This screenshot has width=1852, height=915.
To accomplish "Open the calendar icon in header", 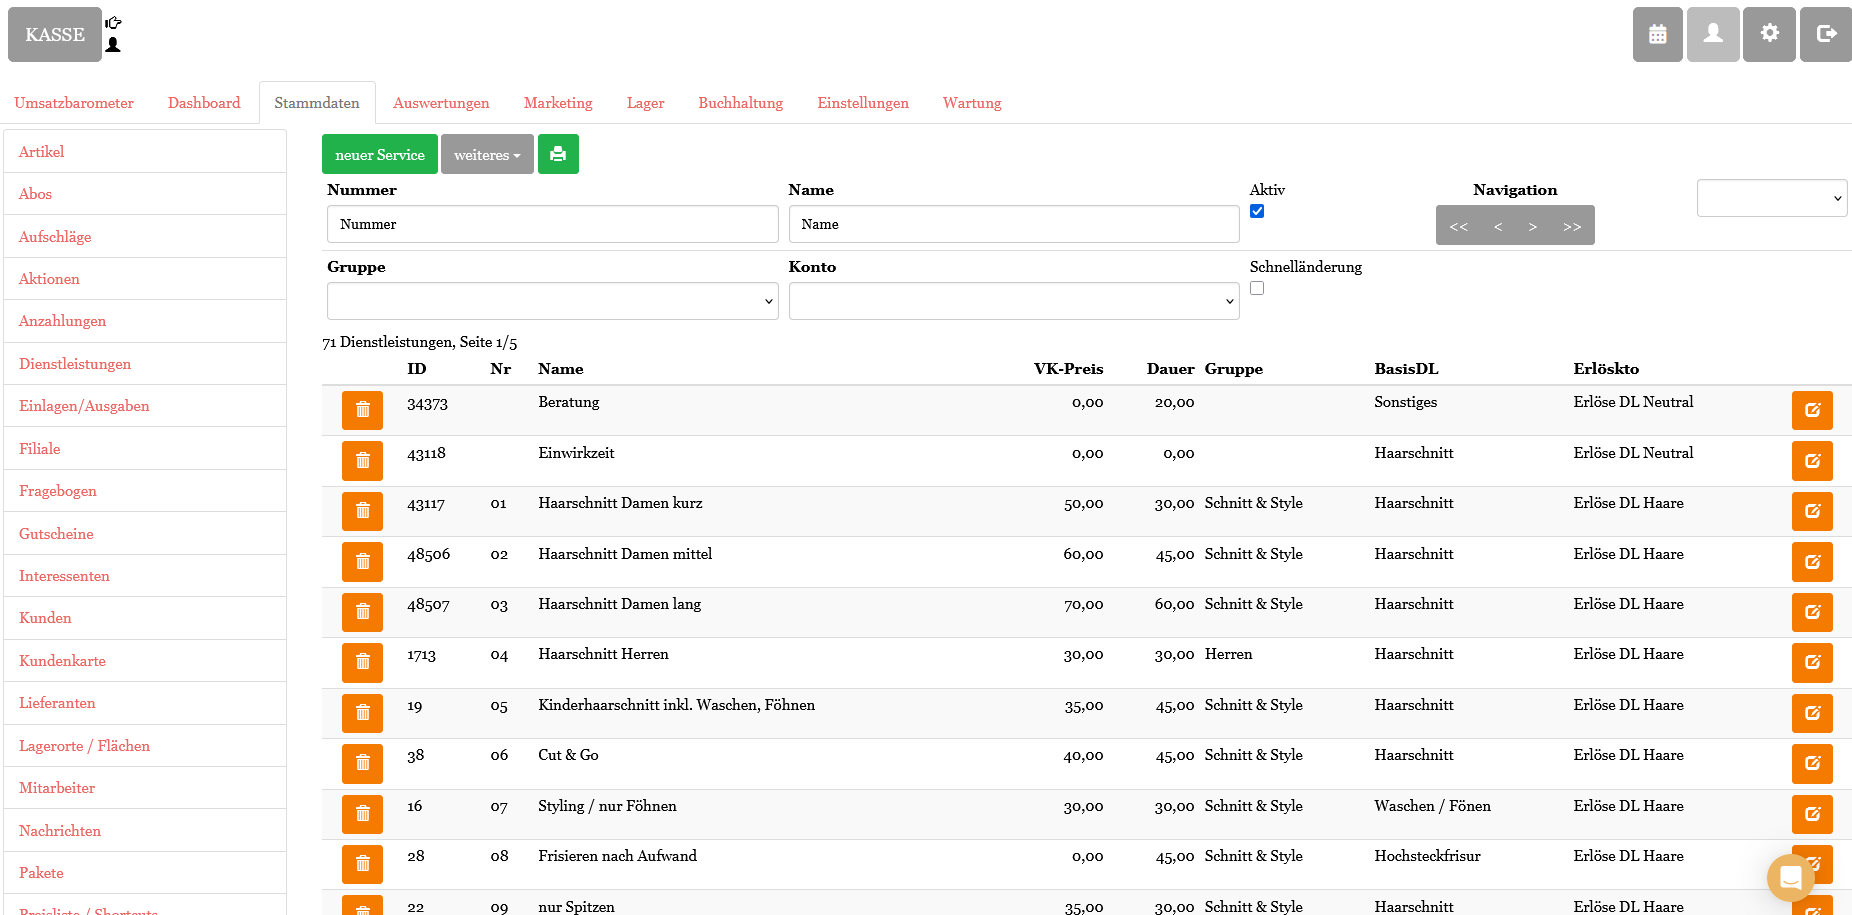I will coord(1657,34).
